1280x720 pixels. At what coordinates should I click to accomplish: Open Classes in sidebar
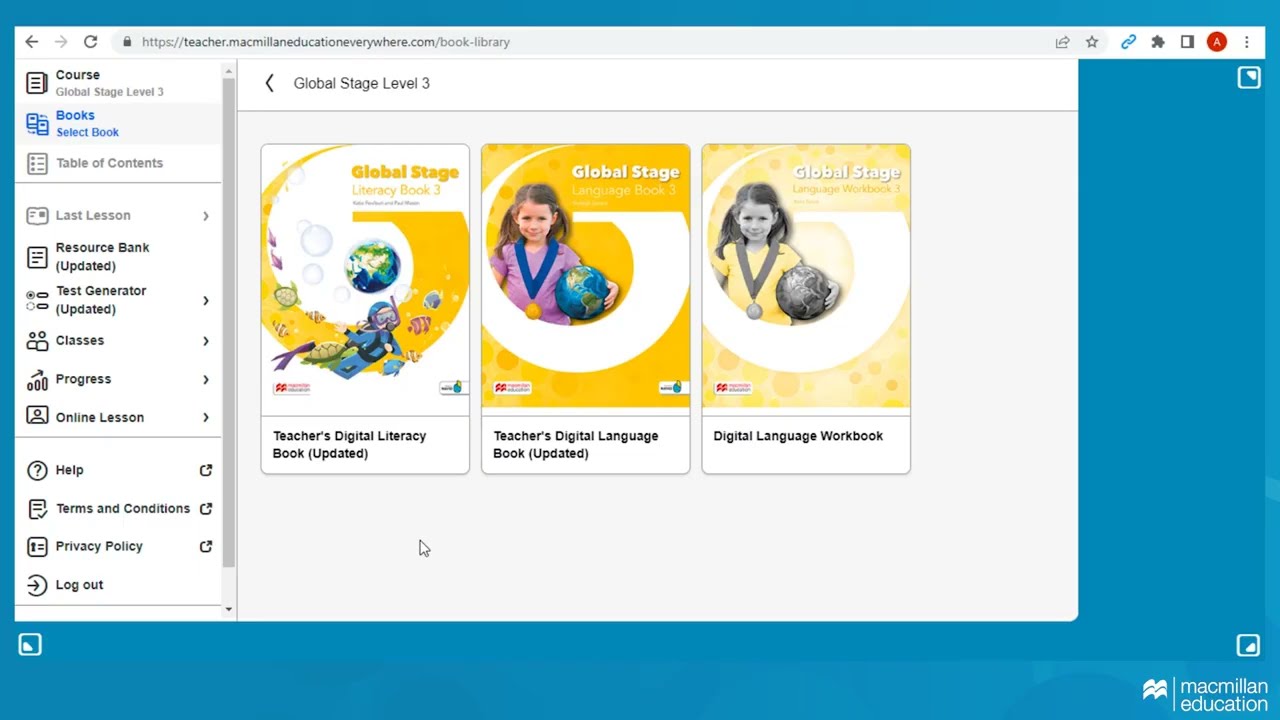pyautogui.click(x=80, y=340)
